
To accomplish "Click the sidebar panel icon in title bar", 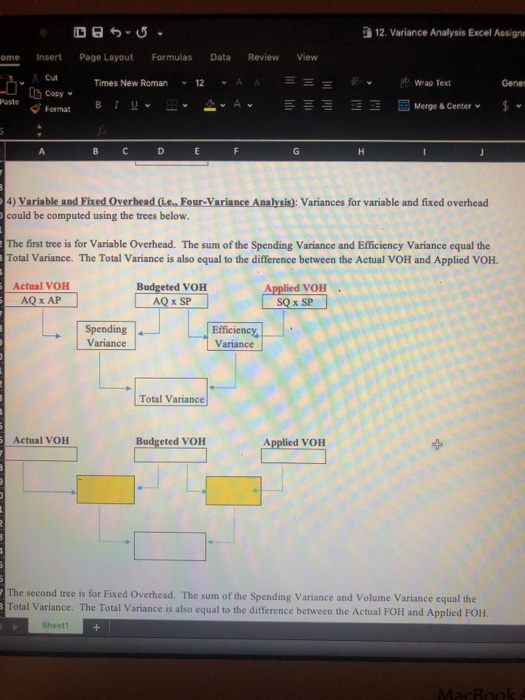I will 80,32.
